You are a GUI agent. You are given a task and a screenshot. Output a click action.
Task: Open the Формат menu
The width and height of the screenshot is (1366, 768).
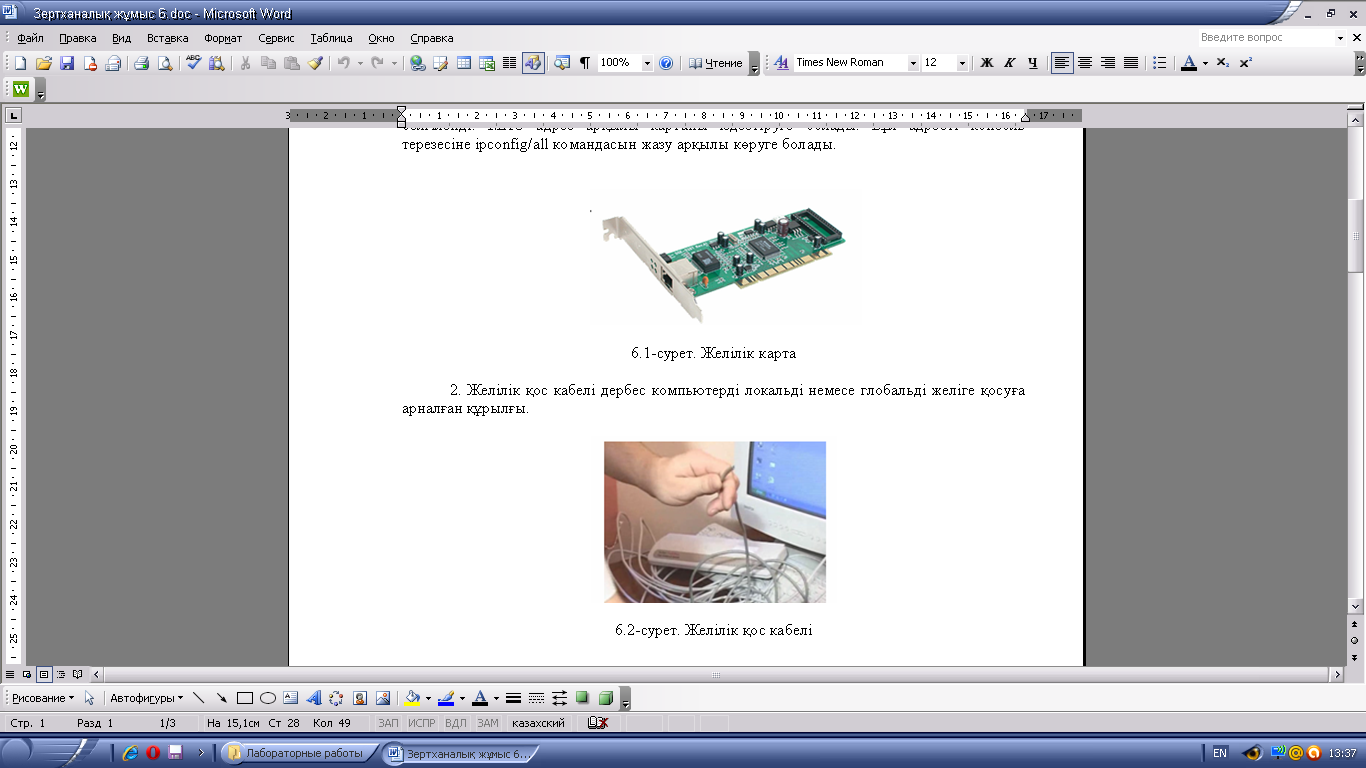point(223,38)
